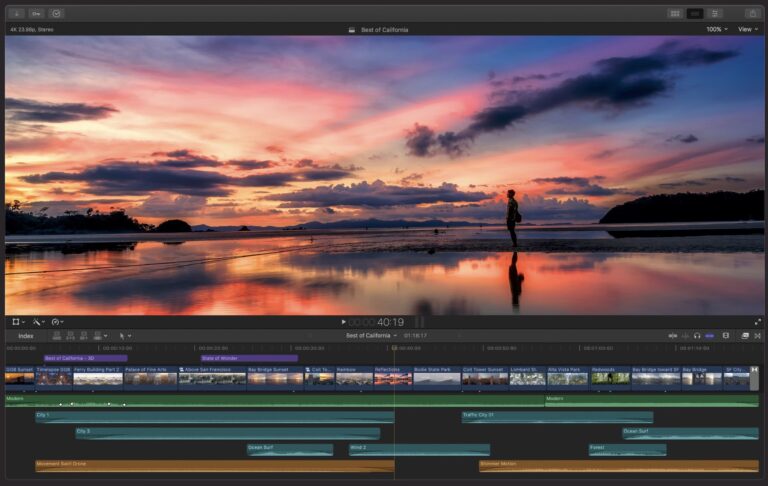Open the Keyword Editor key icon
Screen dimensions: 768x486
coord(36,13)
